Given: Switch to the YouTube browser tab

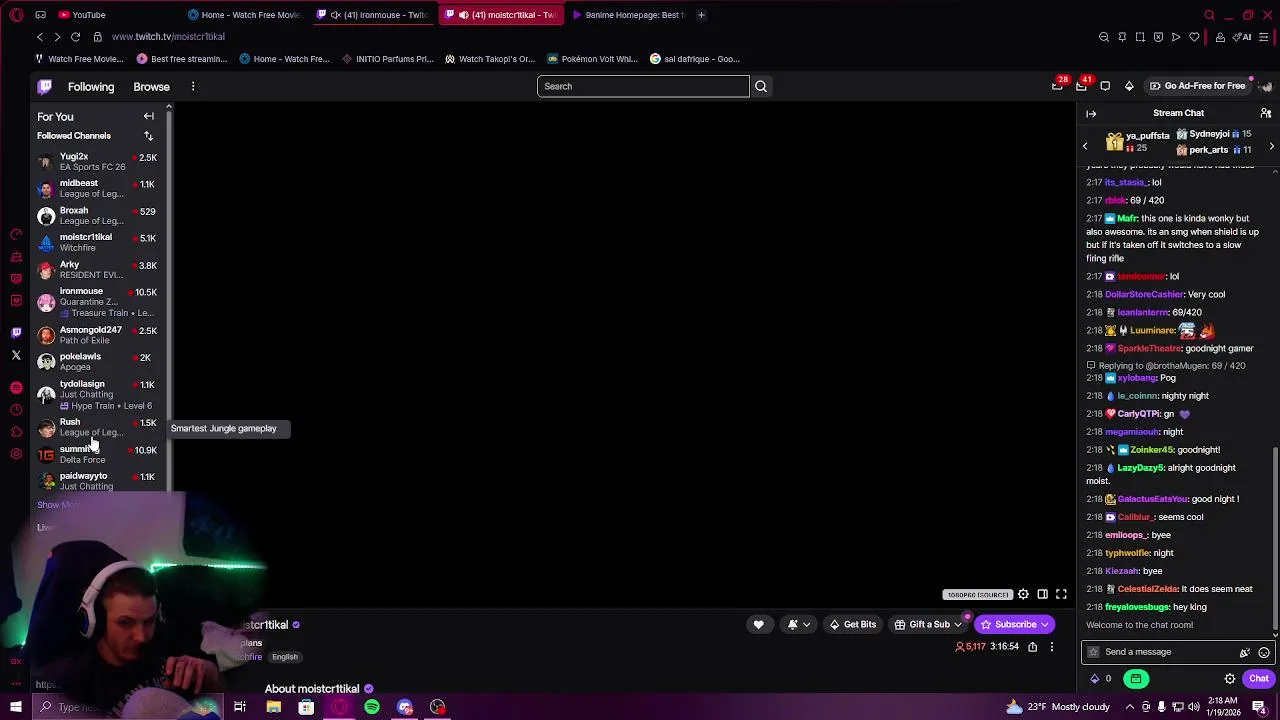Looking at the screenshot, I should 113,15.
